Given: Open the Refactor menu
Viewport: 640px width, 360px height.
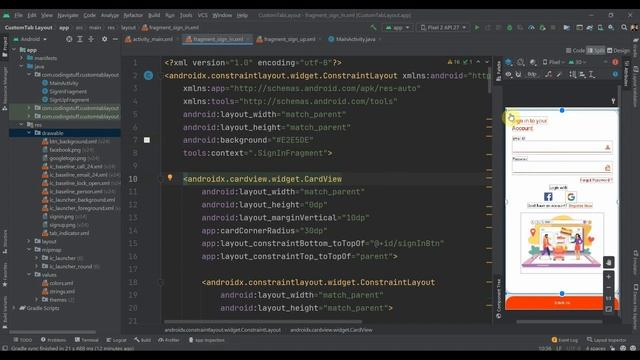Looking at the screenshot, I should point(133,15).
